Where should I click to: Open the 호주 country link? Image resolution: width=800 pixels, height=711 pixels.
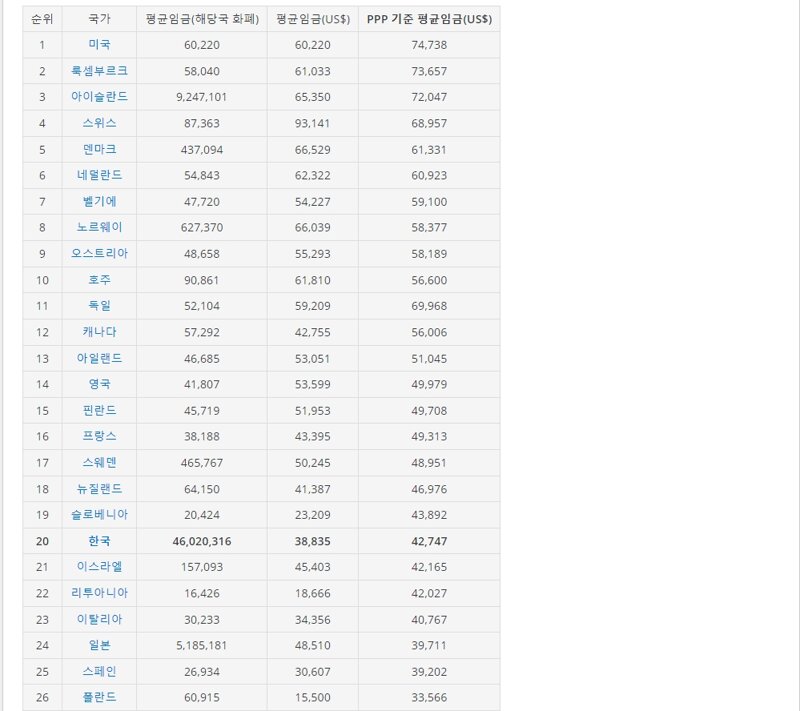point(99,280)
